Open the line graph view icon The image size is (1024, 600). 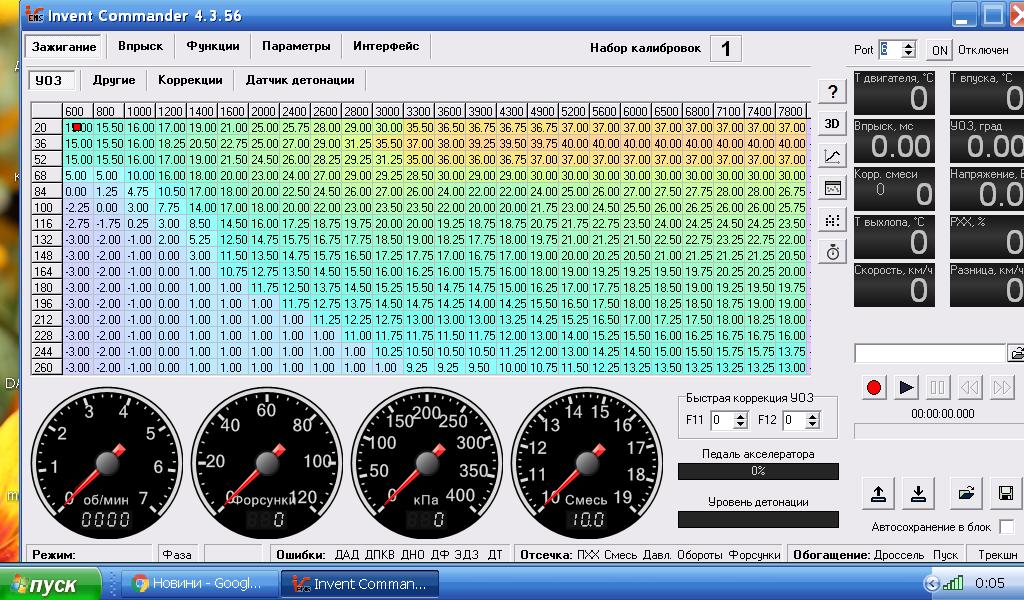tap(832, 156)
